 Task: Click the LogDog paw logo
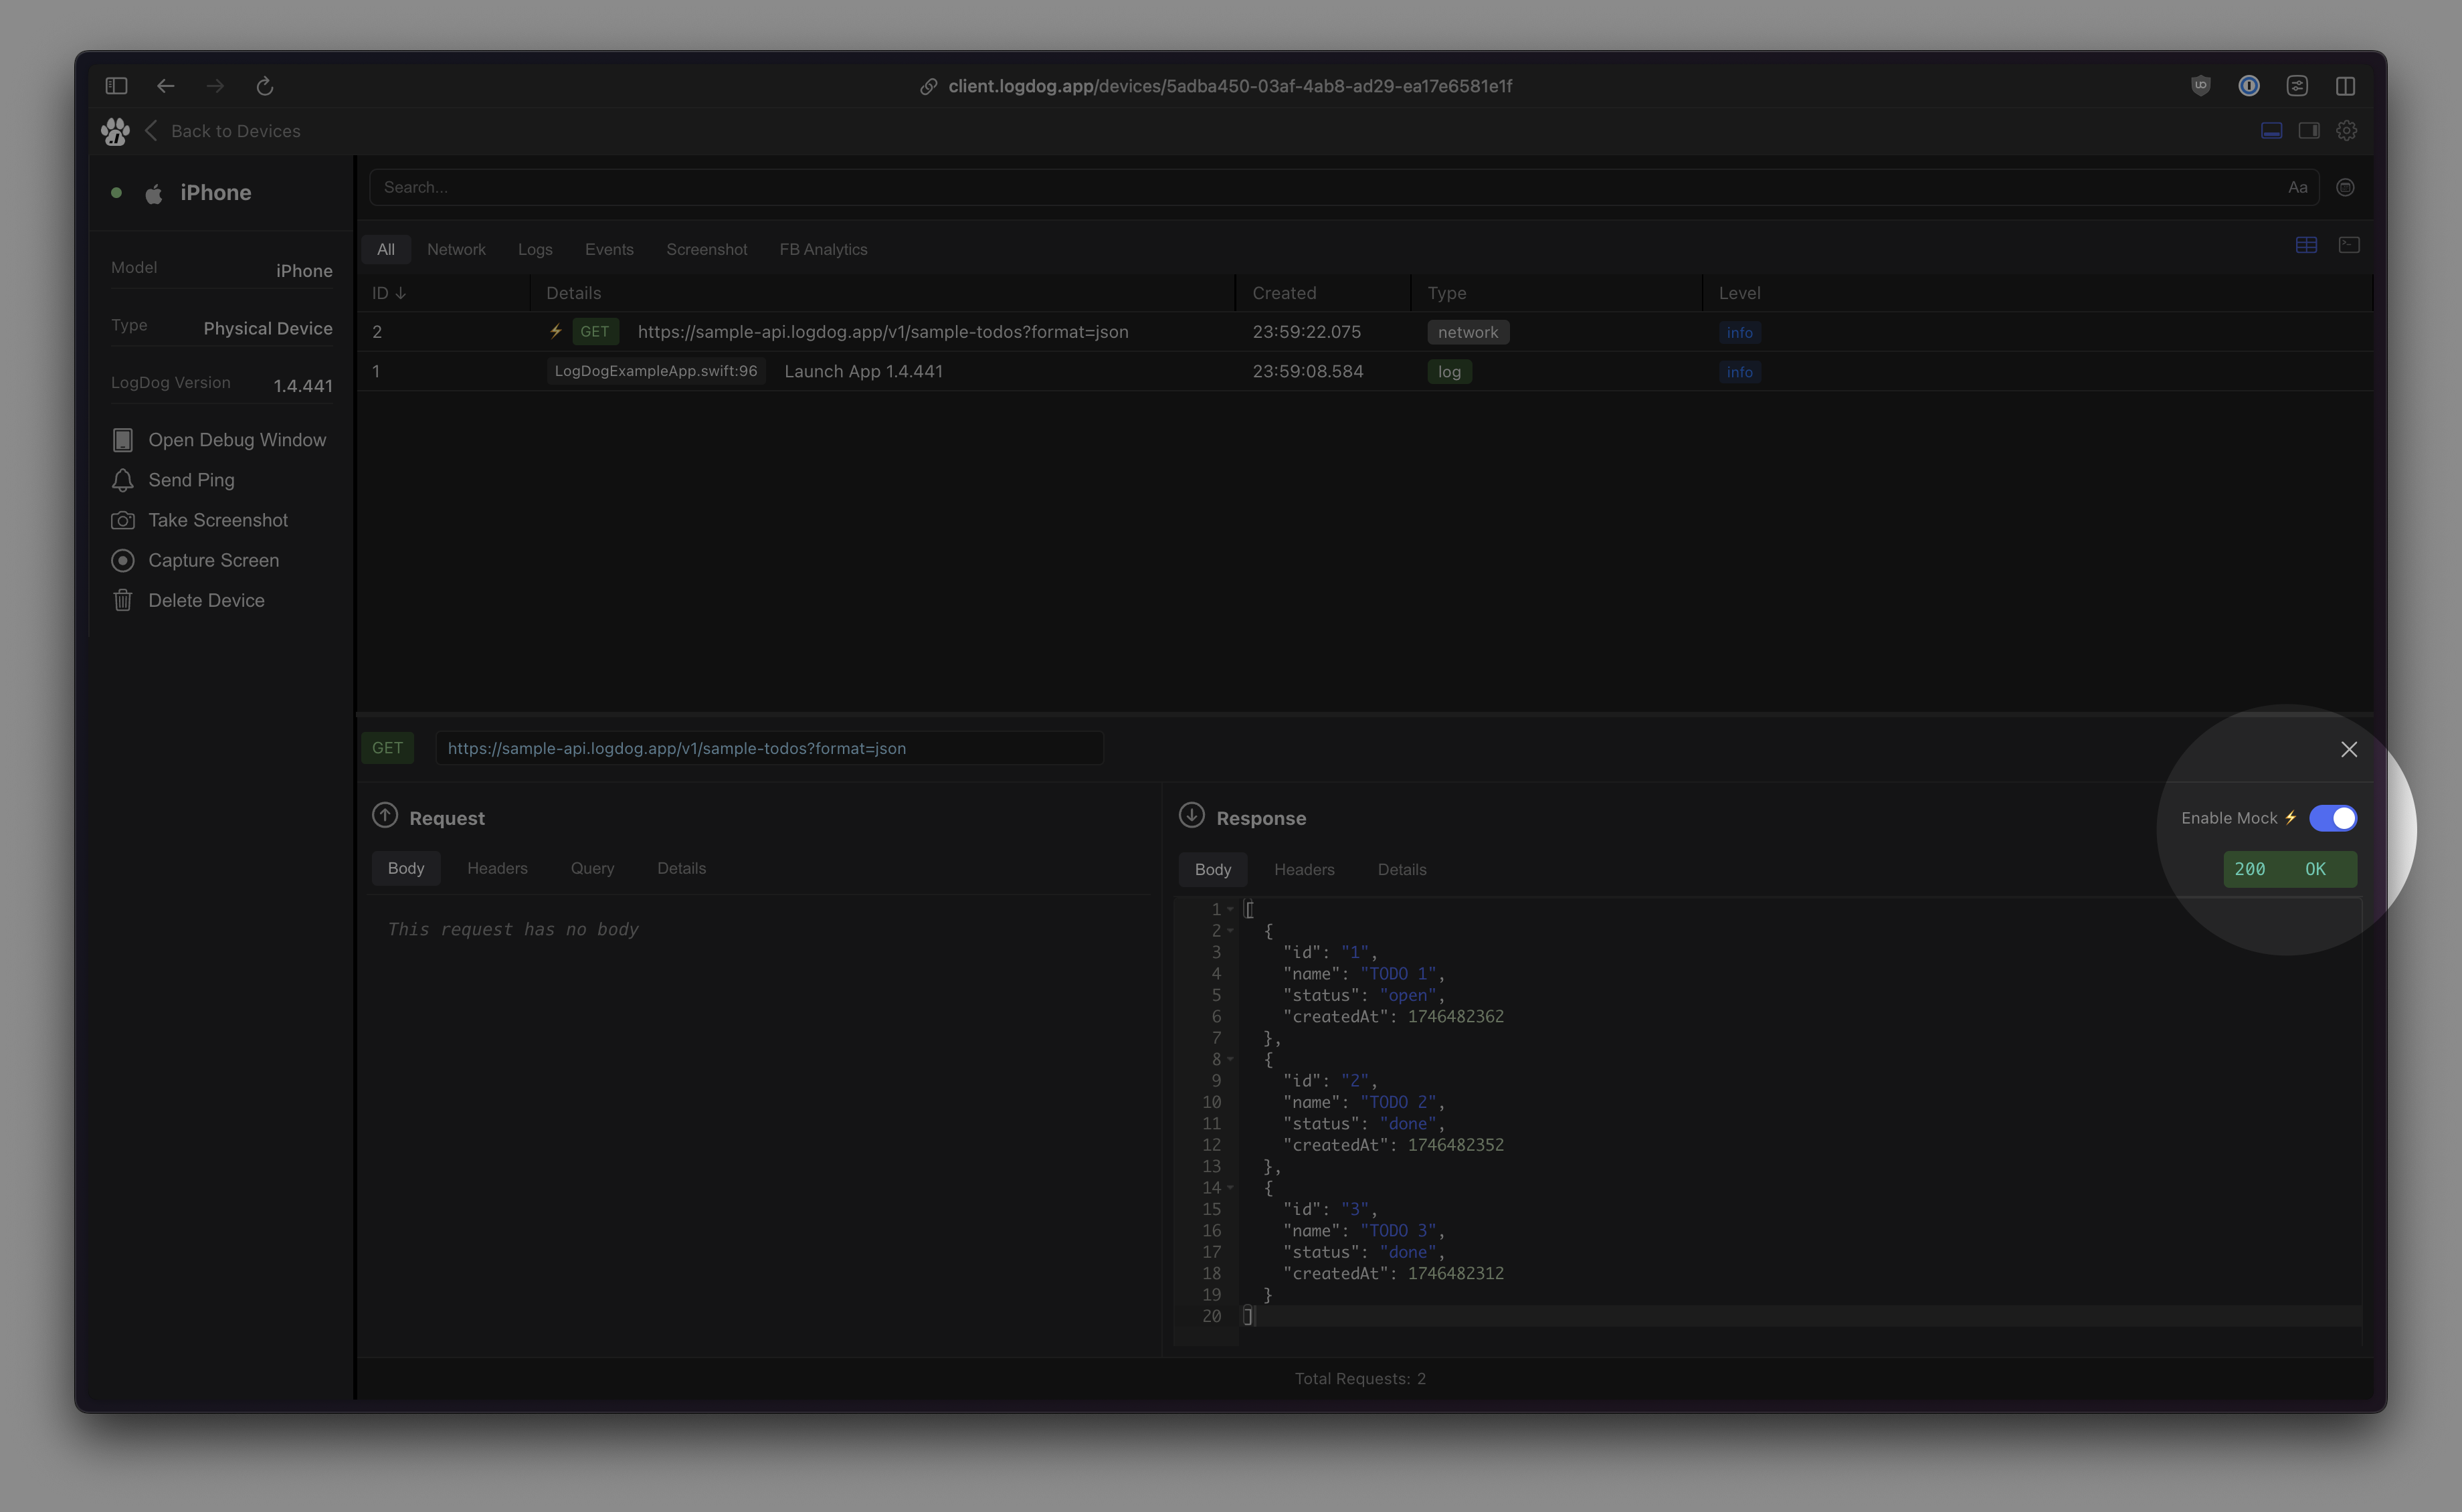(x=115, y=131)
